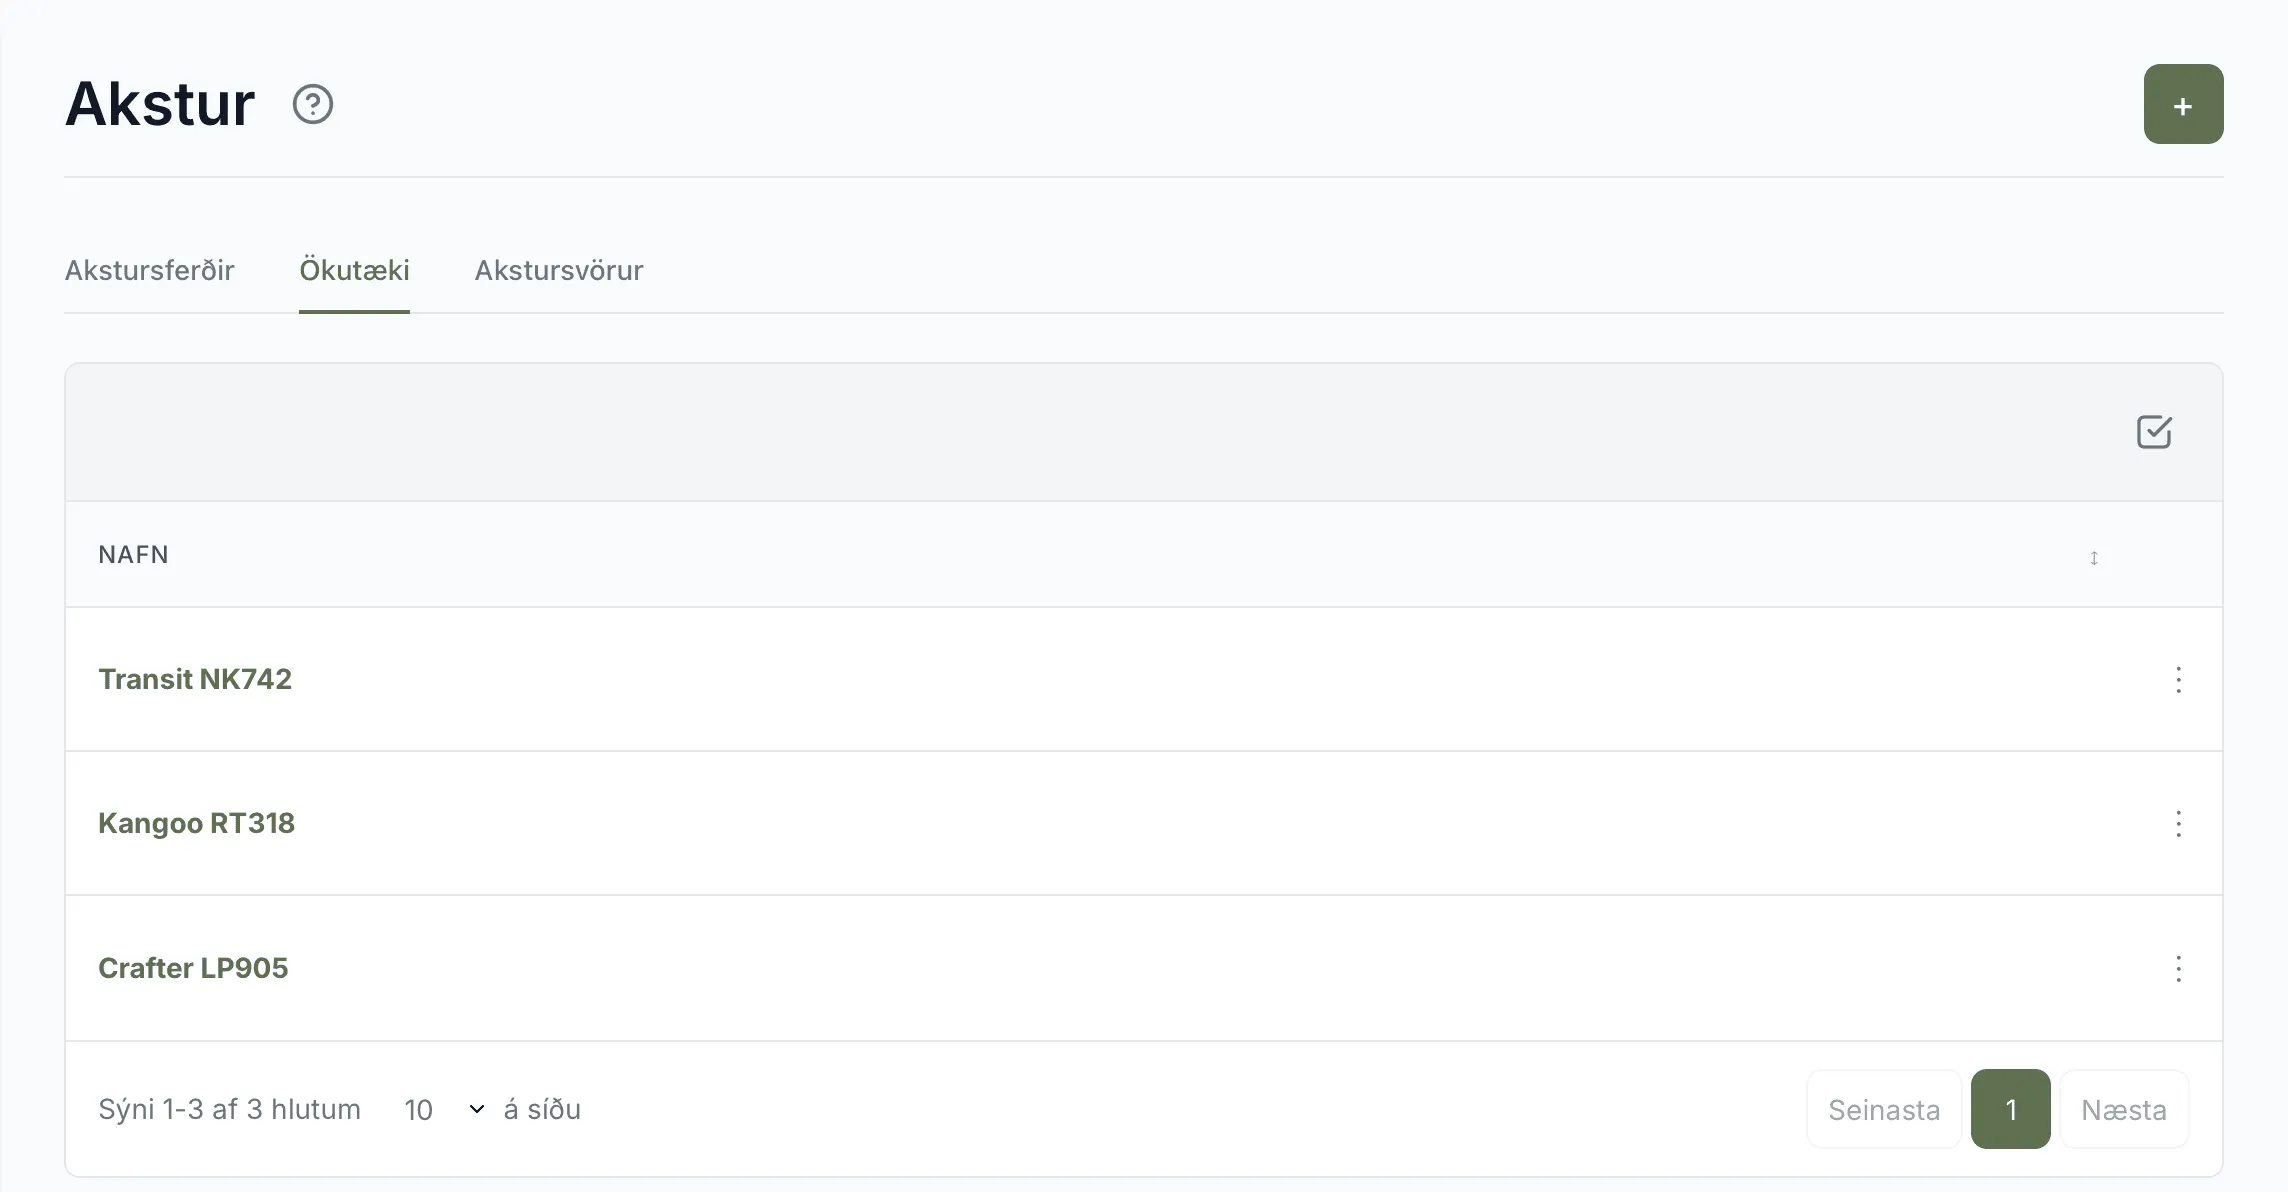Click the 'Sýni 1-3 af 3 hlutum' text
The height and width of the screenshot is (1192, 2288).
(229, 1109)
